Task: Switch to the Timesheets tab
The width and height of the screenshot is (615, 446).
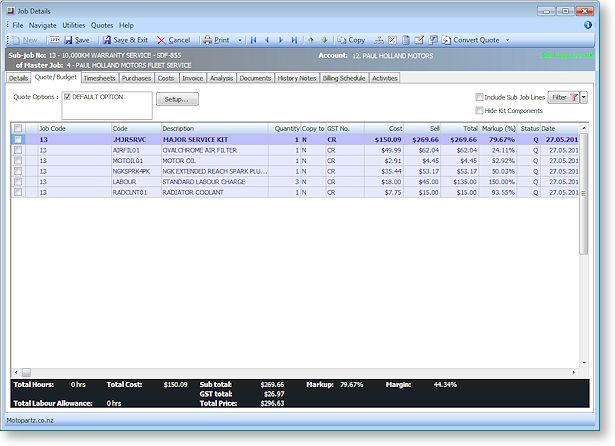Action: [99, 77]
